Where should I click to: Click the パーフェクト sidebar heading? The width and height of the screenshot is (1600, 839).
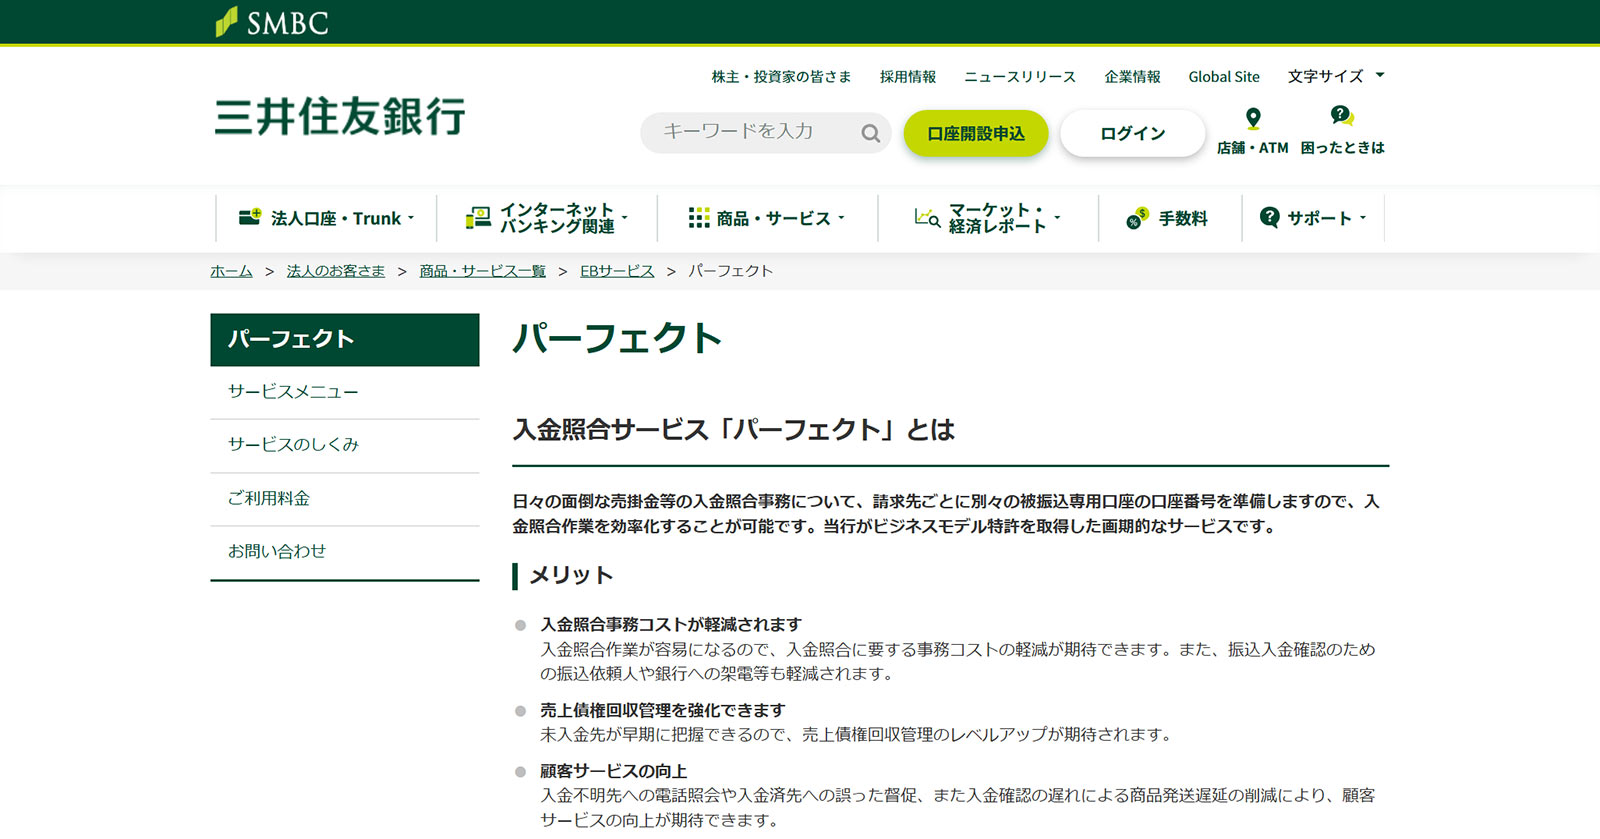345,340
